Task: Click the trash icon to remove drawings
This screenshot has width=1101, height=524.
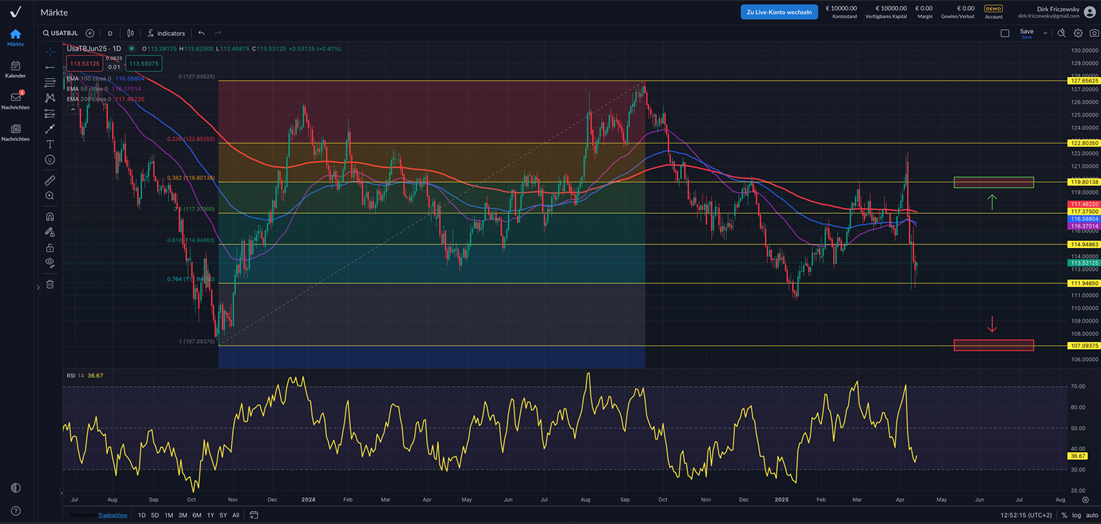Action: (50, 284)
